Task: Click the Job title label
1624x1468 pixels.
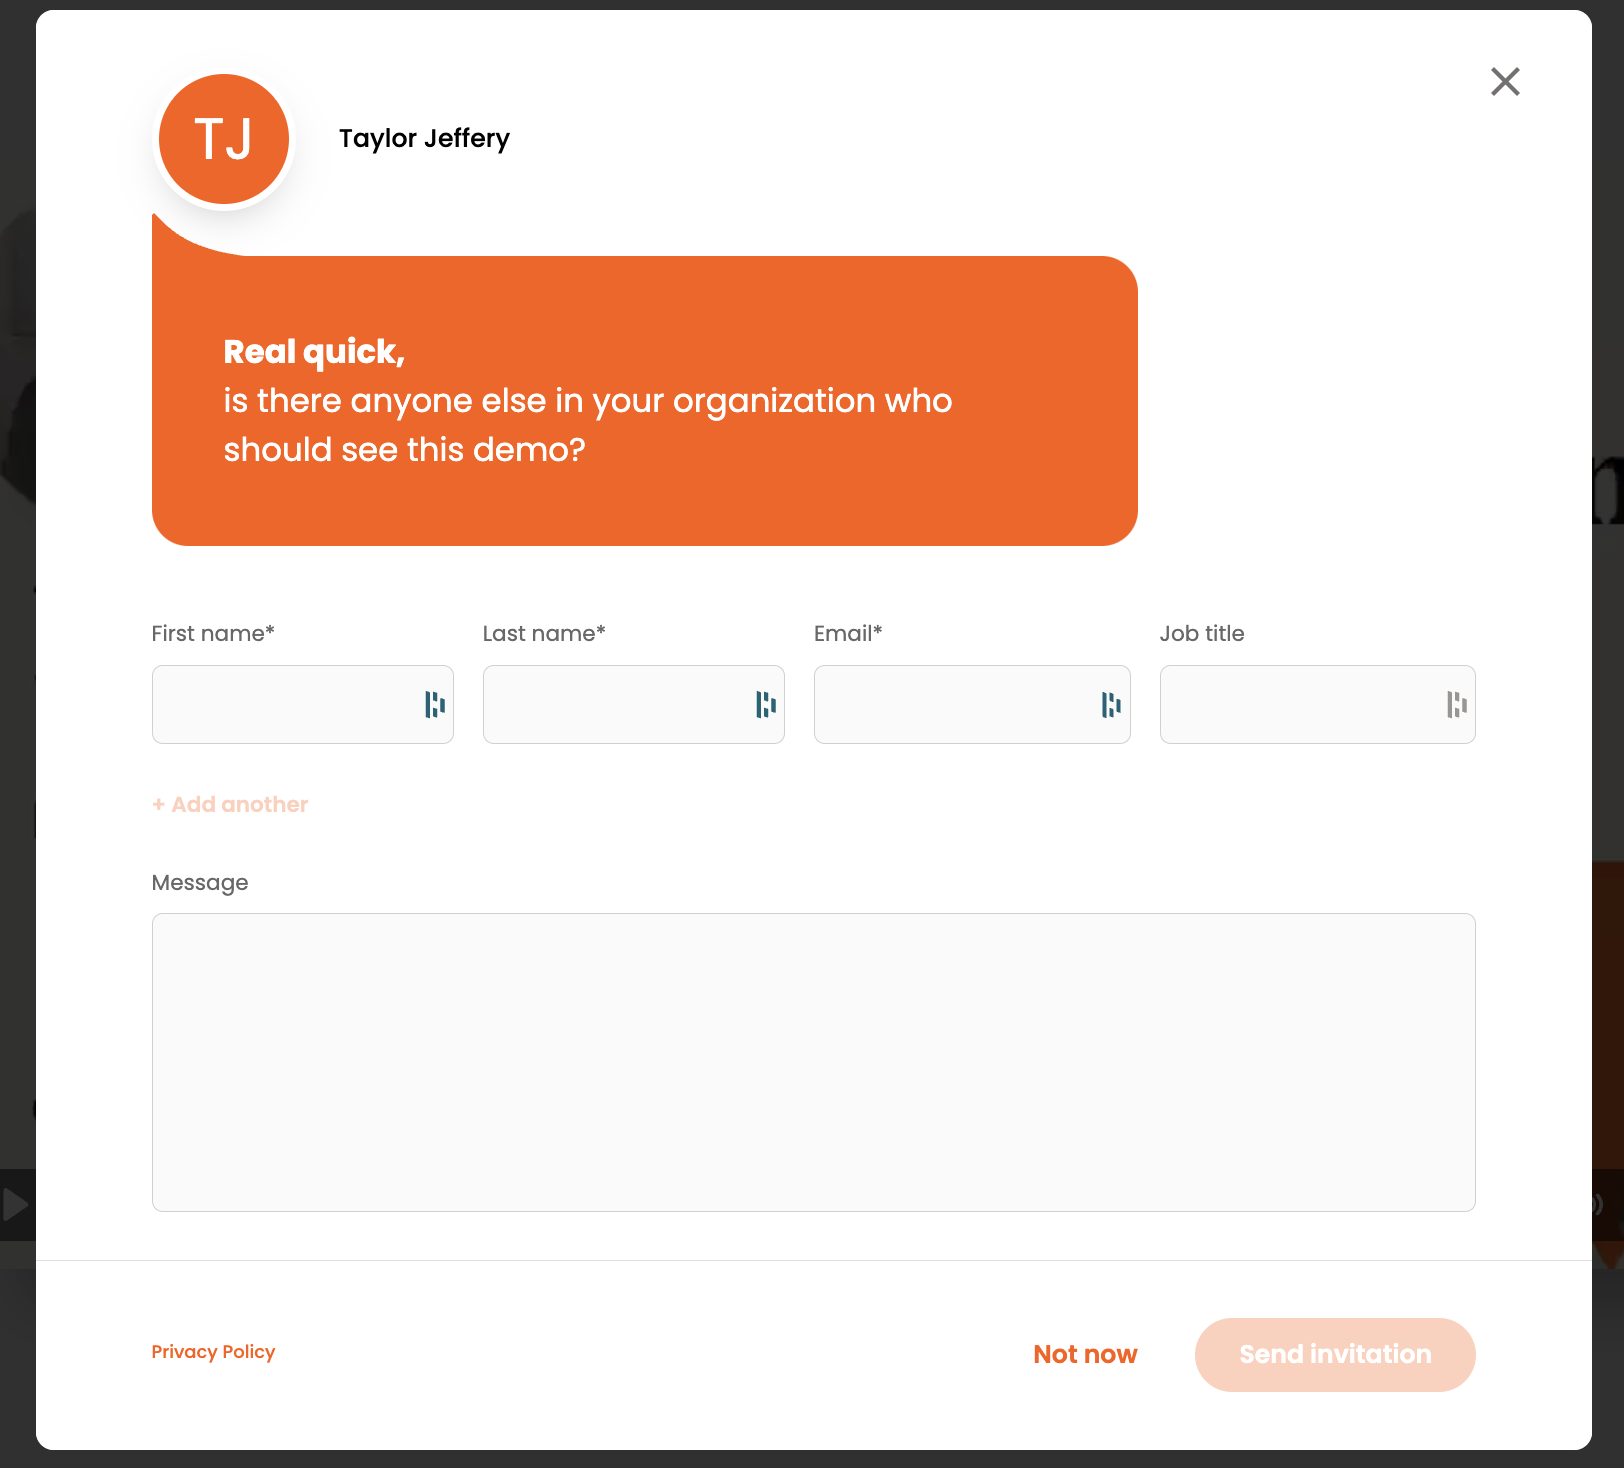Action: 1202,633
